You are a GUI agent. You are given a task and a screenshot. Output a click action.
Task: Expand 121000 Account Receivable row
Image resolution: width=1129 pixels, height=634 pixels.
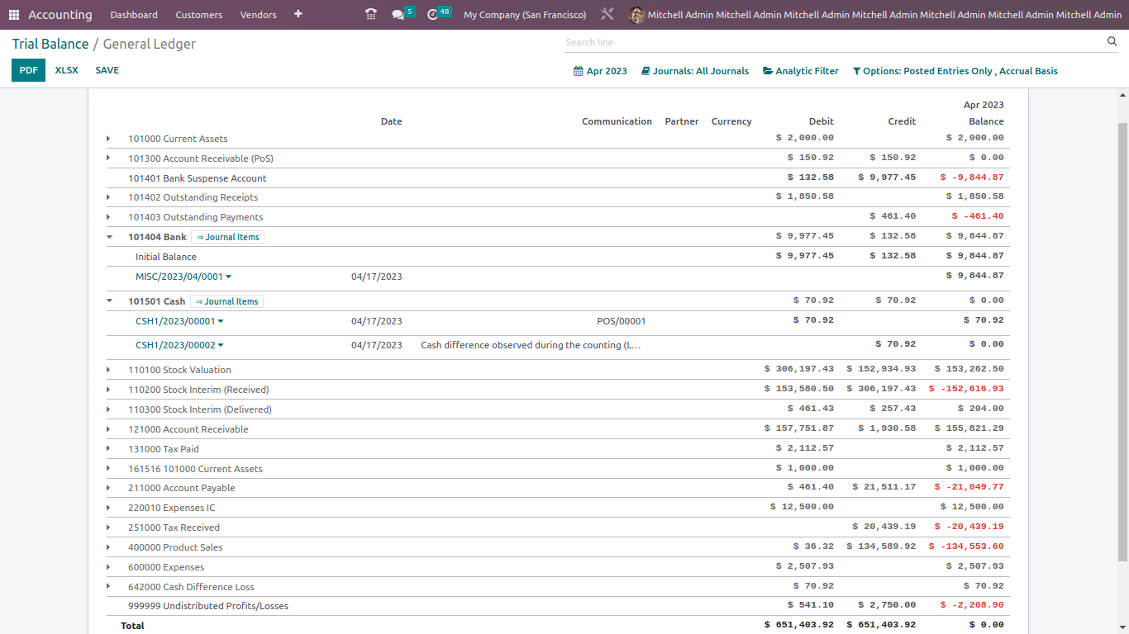point(109,429)
